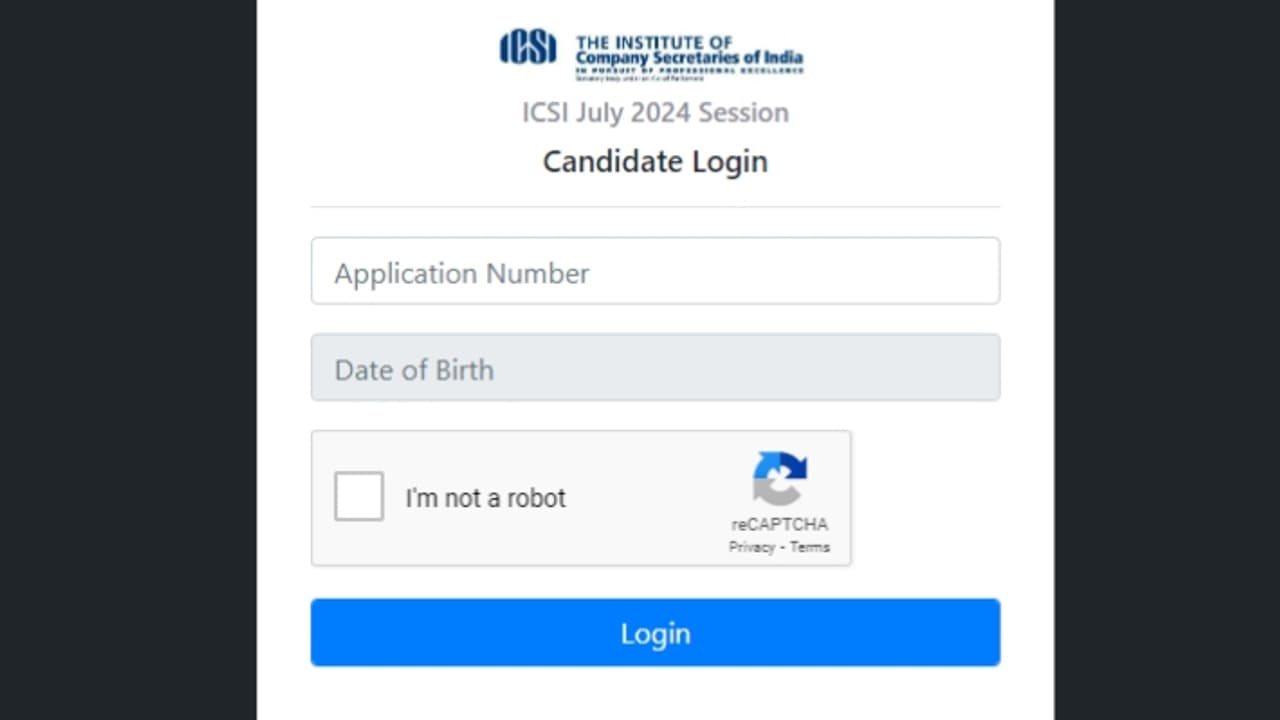Image resolution: width=1280 pixels, height=720 pixels.
Task: Submit credentials using the Login button
Action: tap(655, 632)
